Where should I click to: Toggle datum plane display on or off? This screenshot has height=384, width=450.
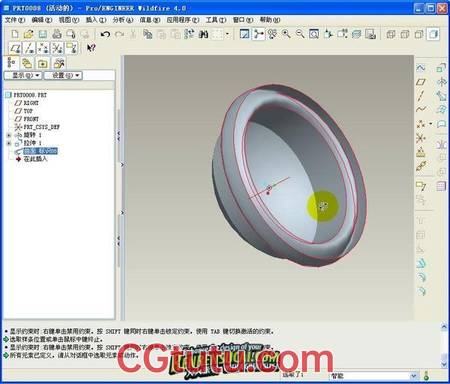pos(15,48)
